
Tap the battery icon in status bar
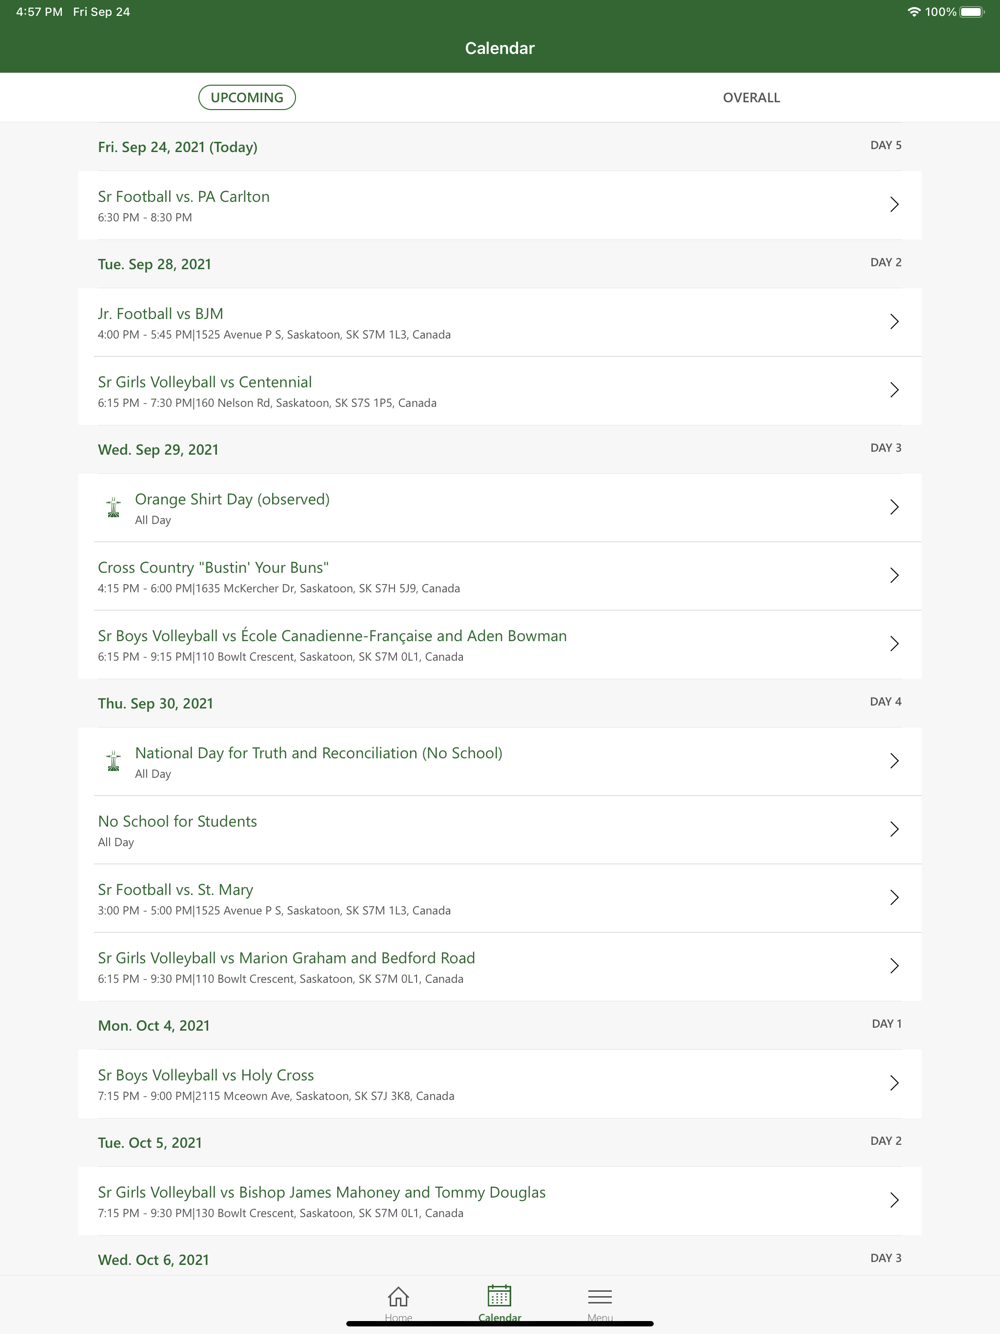coord(973,12)
